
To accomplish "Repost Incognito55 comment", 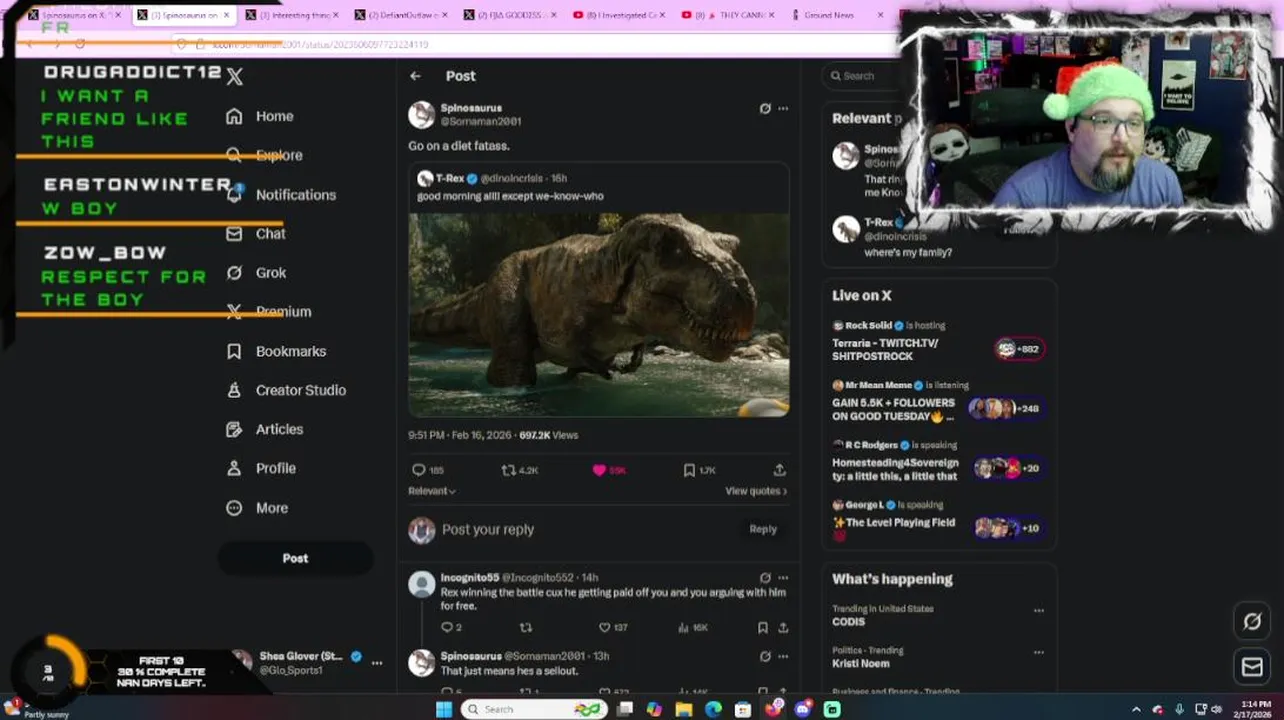I will point(526,628).
